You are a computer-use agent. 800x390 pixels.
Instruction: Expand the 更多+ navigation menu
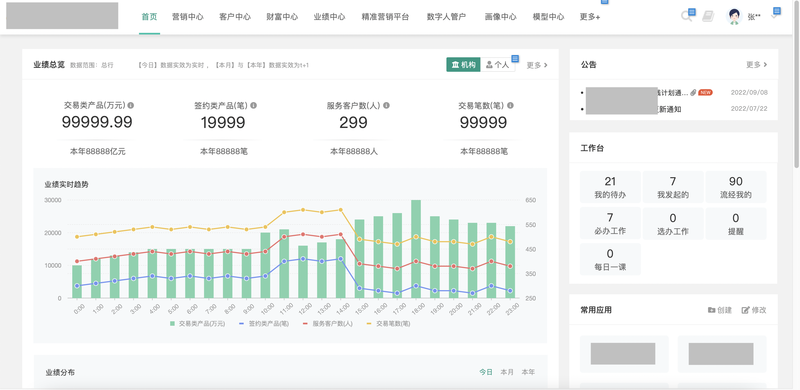[x=590, y=17]
